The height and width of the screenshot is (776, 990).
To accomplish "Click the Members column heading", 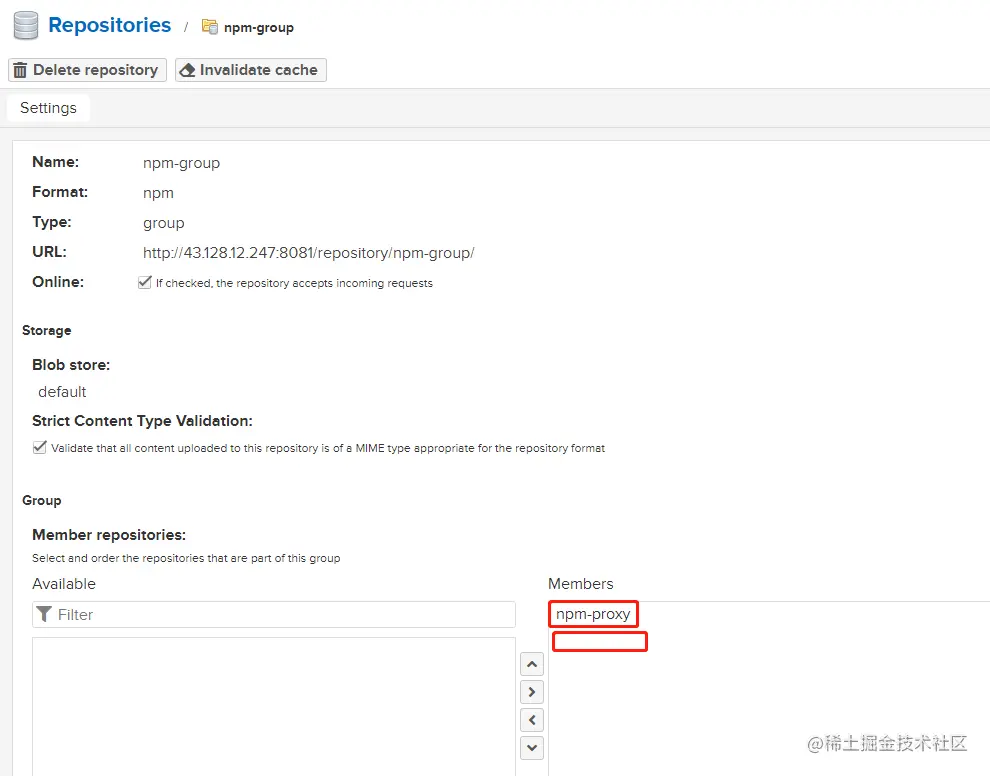I will (581, 584).
